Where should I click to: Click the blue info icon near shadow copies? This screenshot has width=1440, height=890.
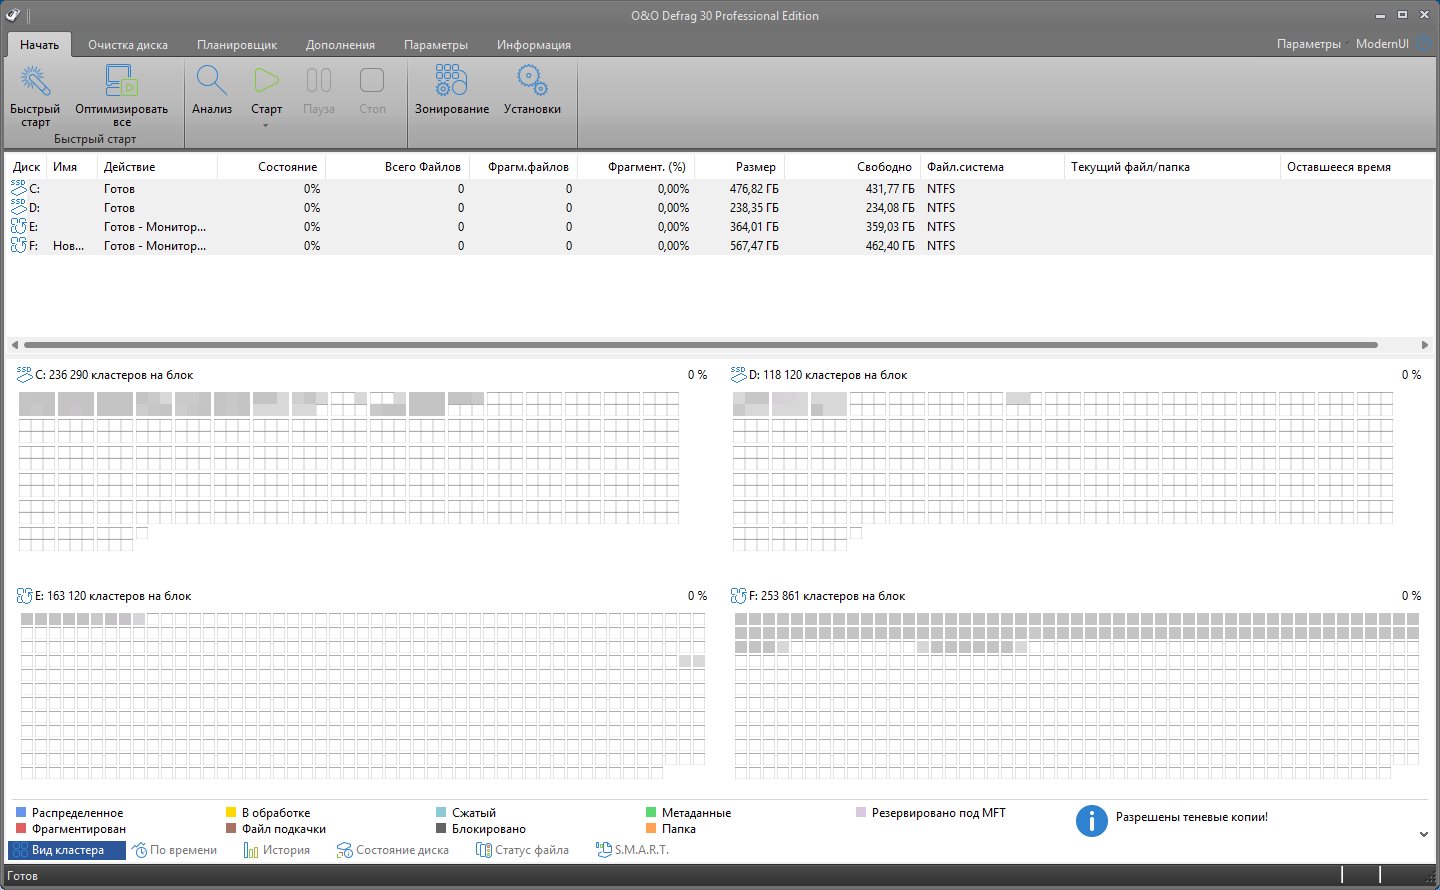coord(1091,821)
